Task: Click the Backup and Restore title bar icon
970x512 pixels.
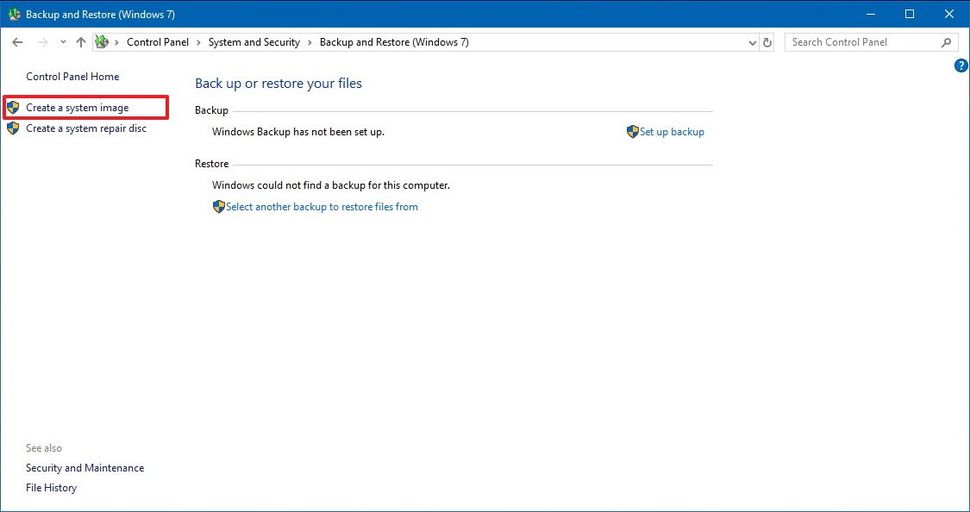Action: 14,14
